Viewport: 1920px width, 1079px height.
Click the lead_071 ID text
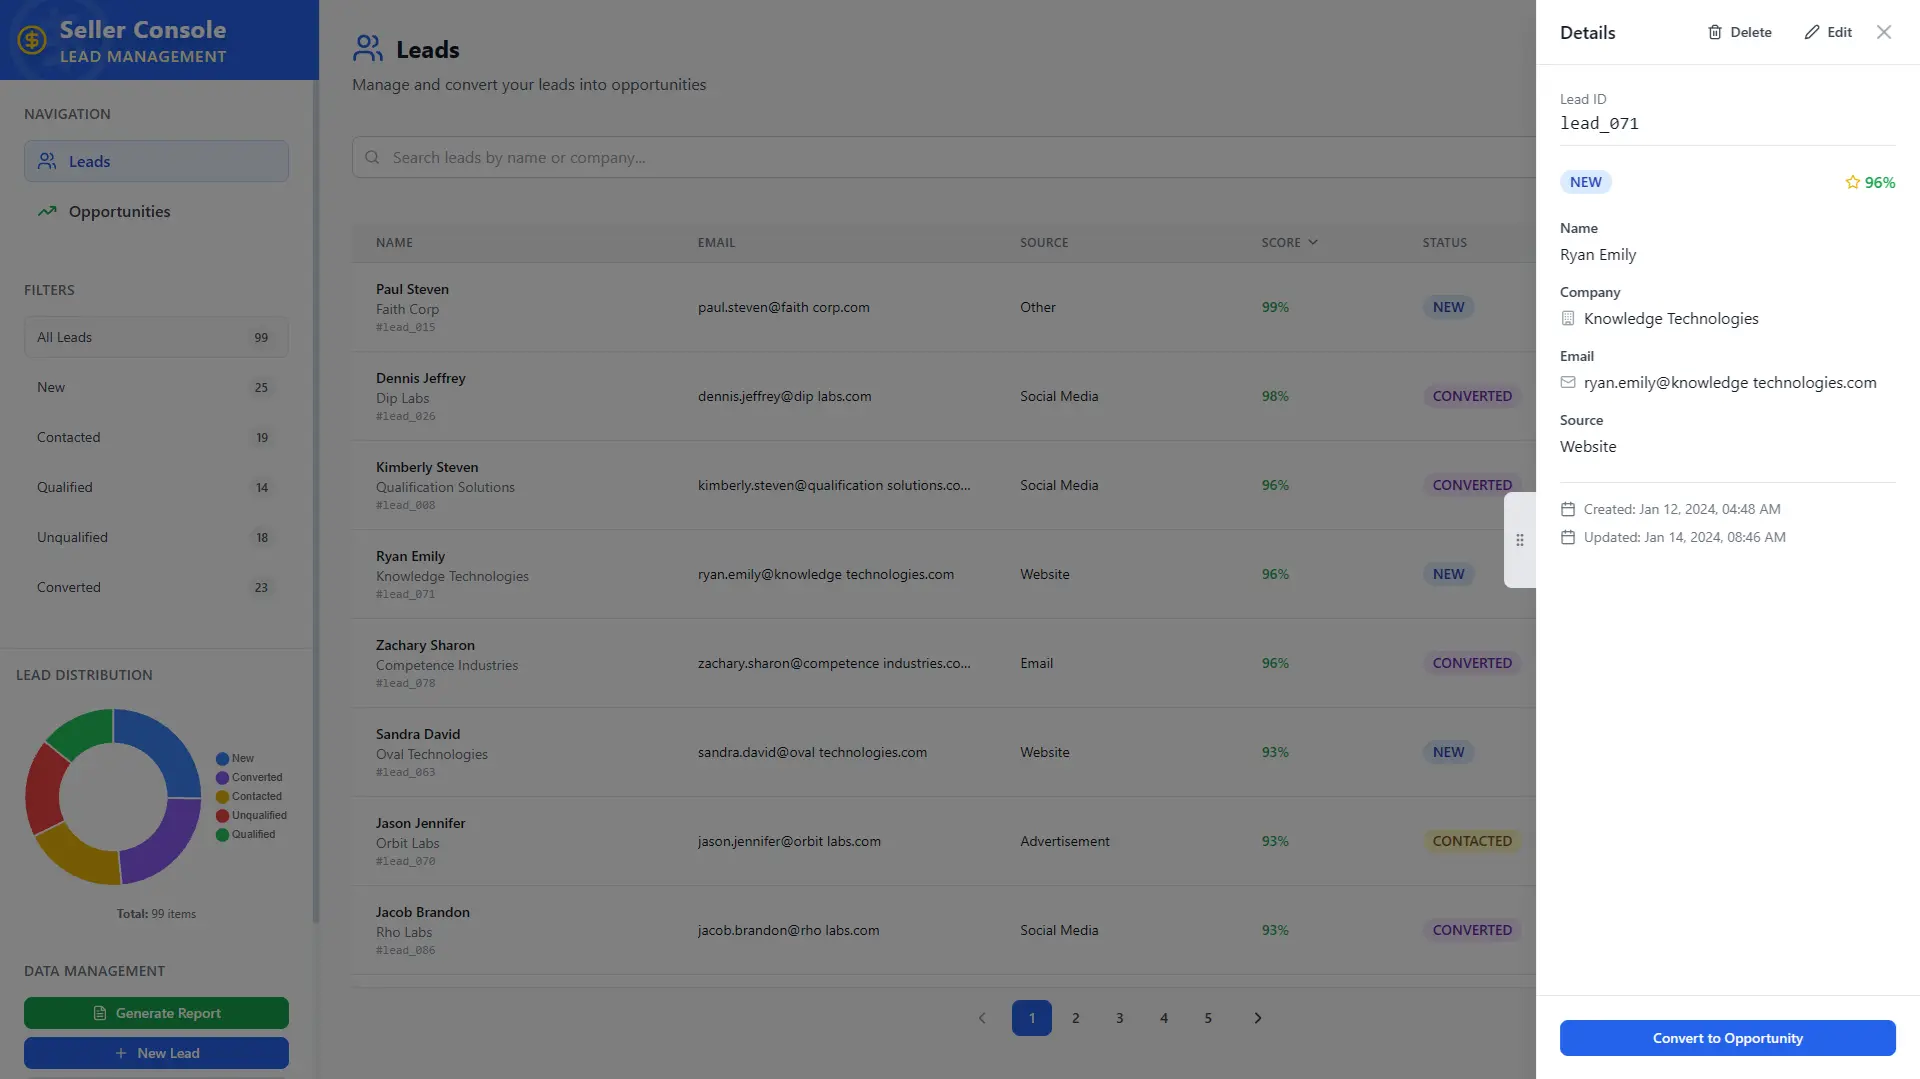[x=1599, y=123]
